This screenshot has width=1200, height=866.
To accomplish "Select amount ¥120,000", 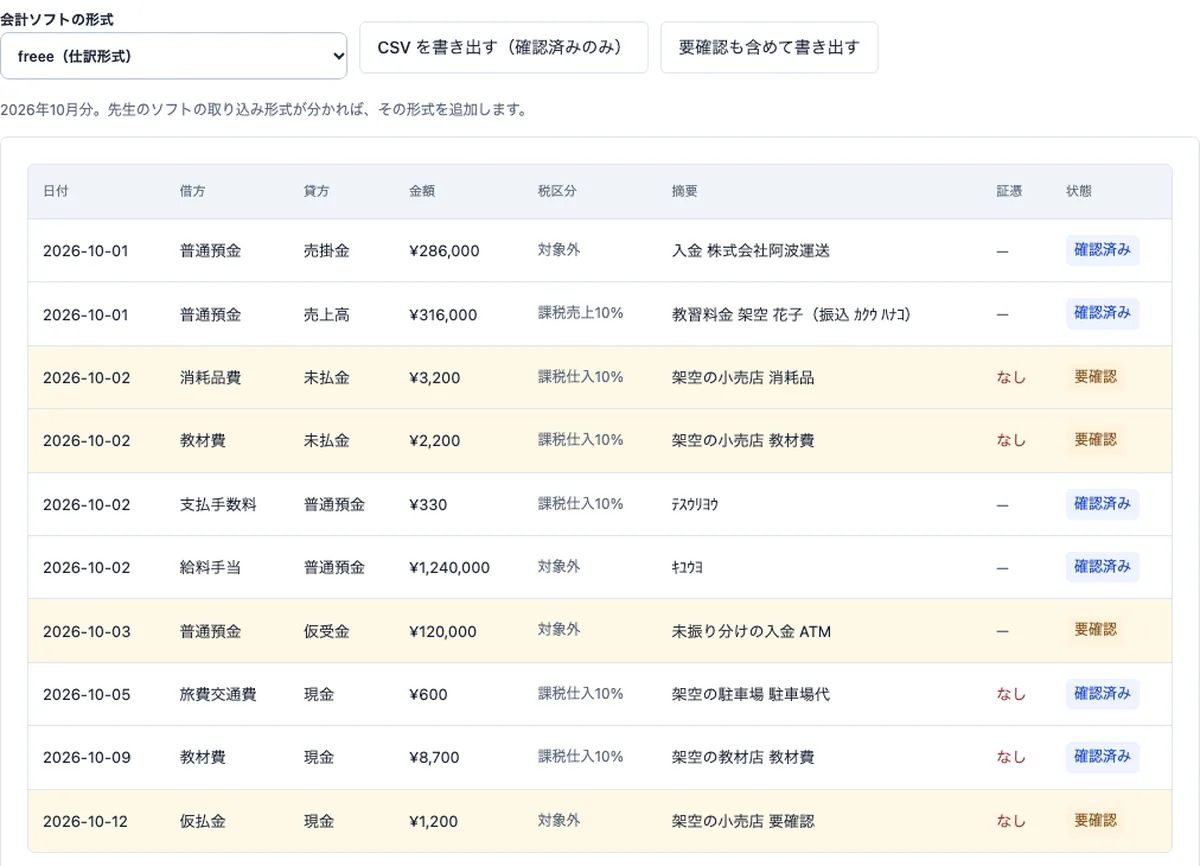I will pos(443,632).
